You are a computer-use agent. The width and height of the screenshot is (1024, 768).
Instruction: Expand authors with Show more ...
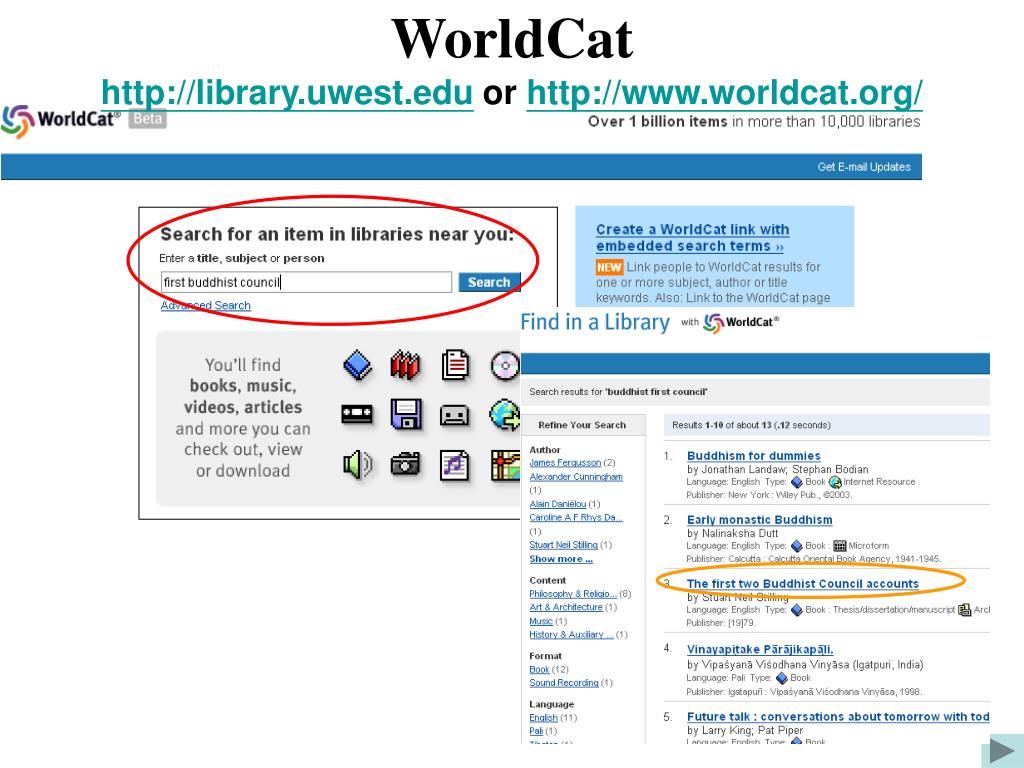[x=561, y=559]
